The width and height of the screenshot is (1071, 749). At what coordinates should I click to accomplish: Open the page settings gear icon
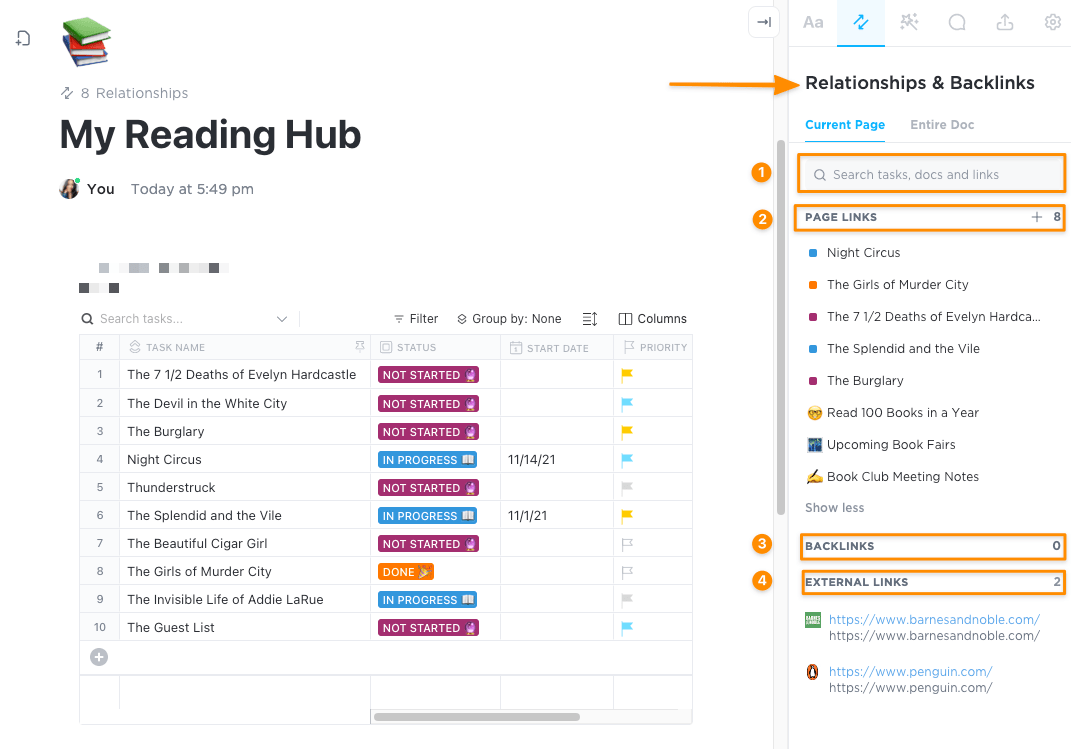tap(1053, 22)
